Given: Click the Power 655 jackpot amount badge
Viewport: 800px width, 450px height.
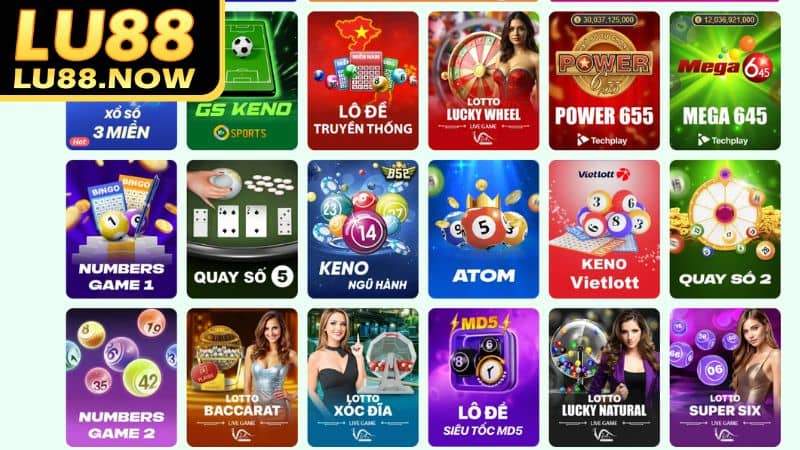Looking at the screenshot, I should [604, 20].
